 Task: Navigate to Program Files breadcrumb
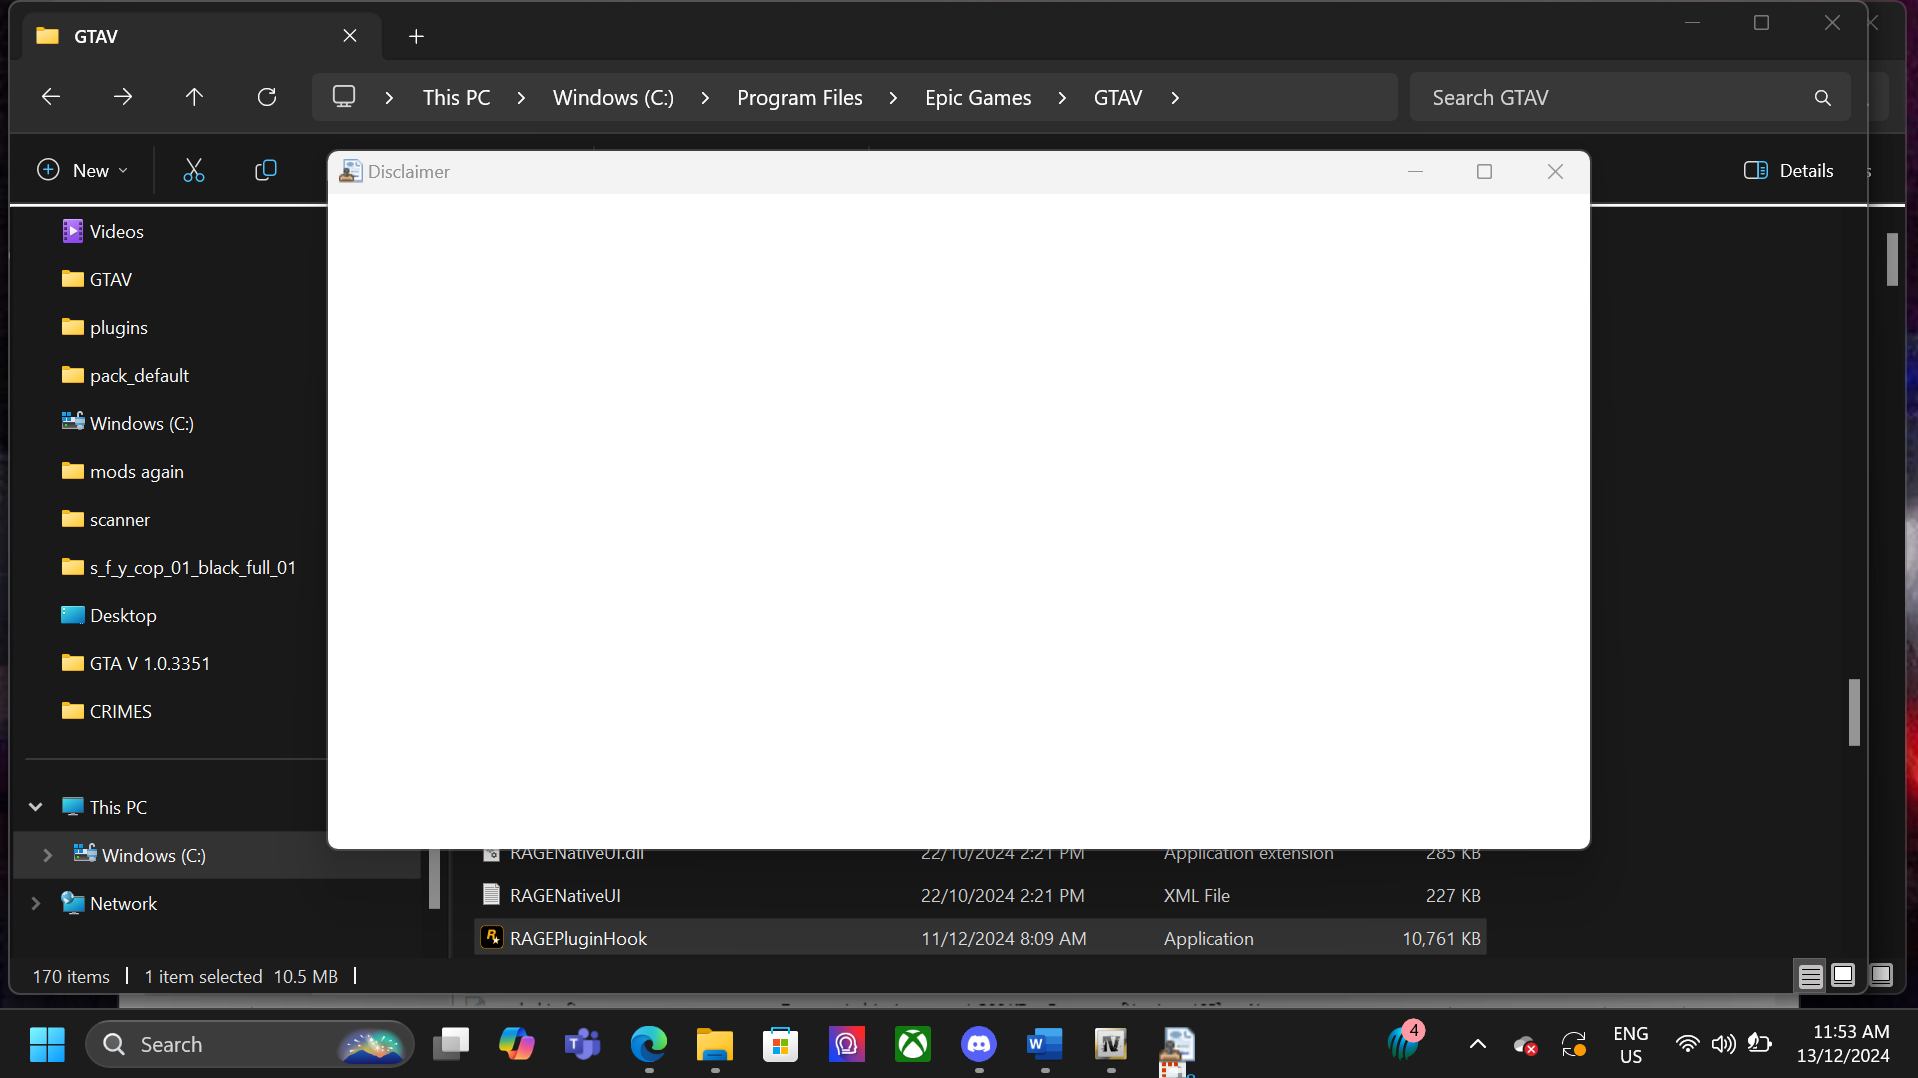click(x=800, y=98)
